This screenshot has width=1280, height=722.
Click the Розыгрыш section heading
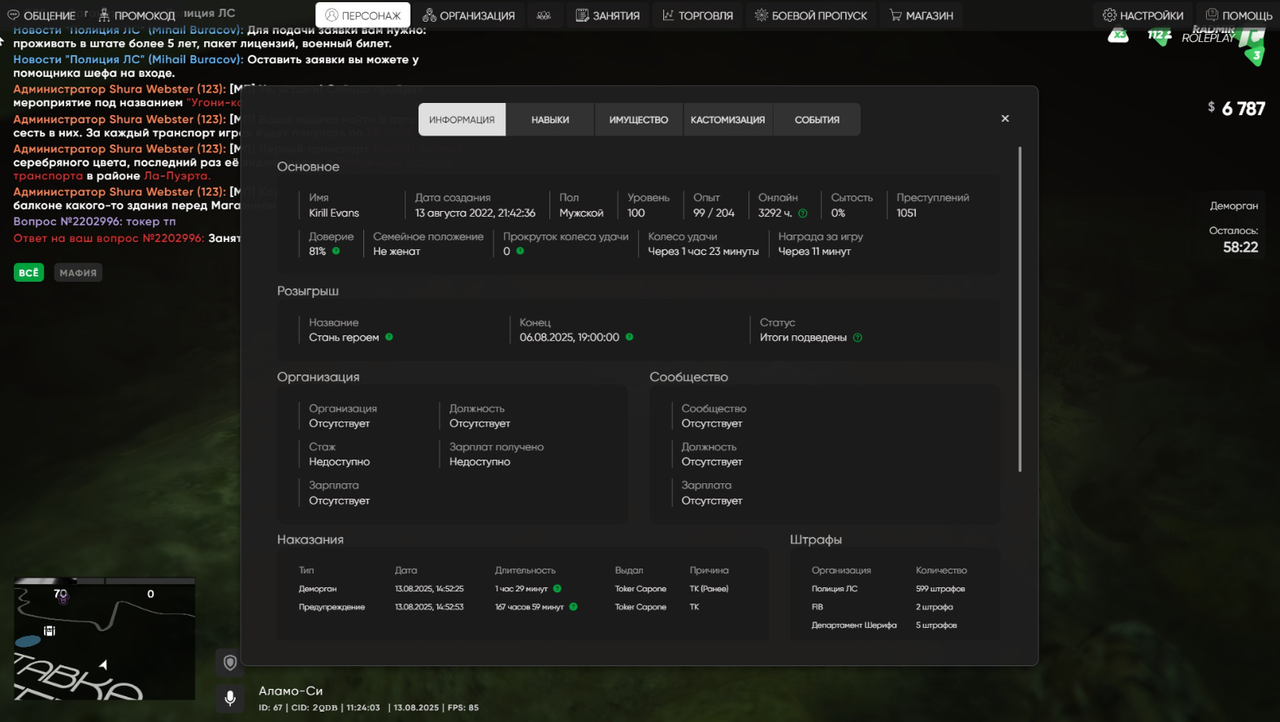308,291
